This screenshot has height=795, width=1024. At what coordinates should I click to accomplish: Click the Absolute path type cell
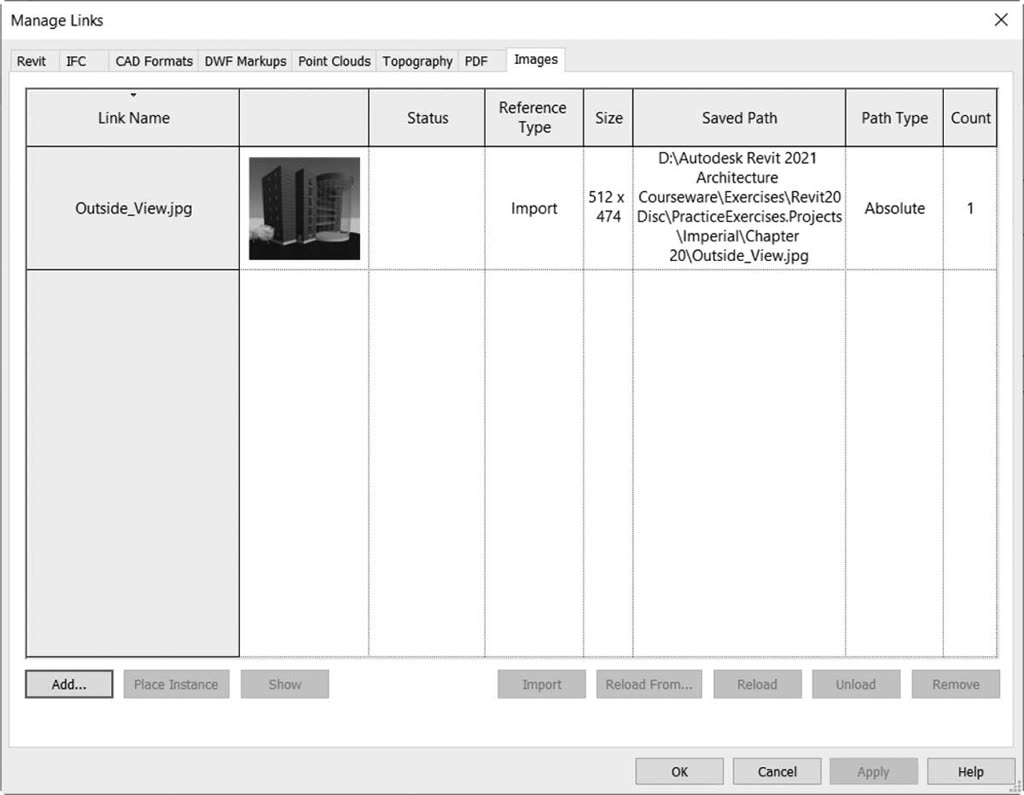tap(895, 208)
